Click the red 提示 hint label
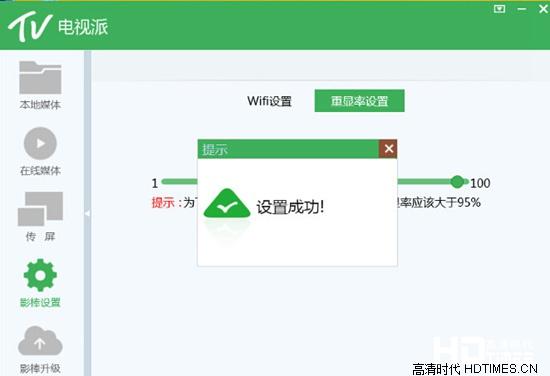Screen dimensions: 550x376 click(x=163, y=202)
